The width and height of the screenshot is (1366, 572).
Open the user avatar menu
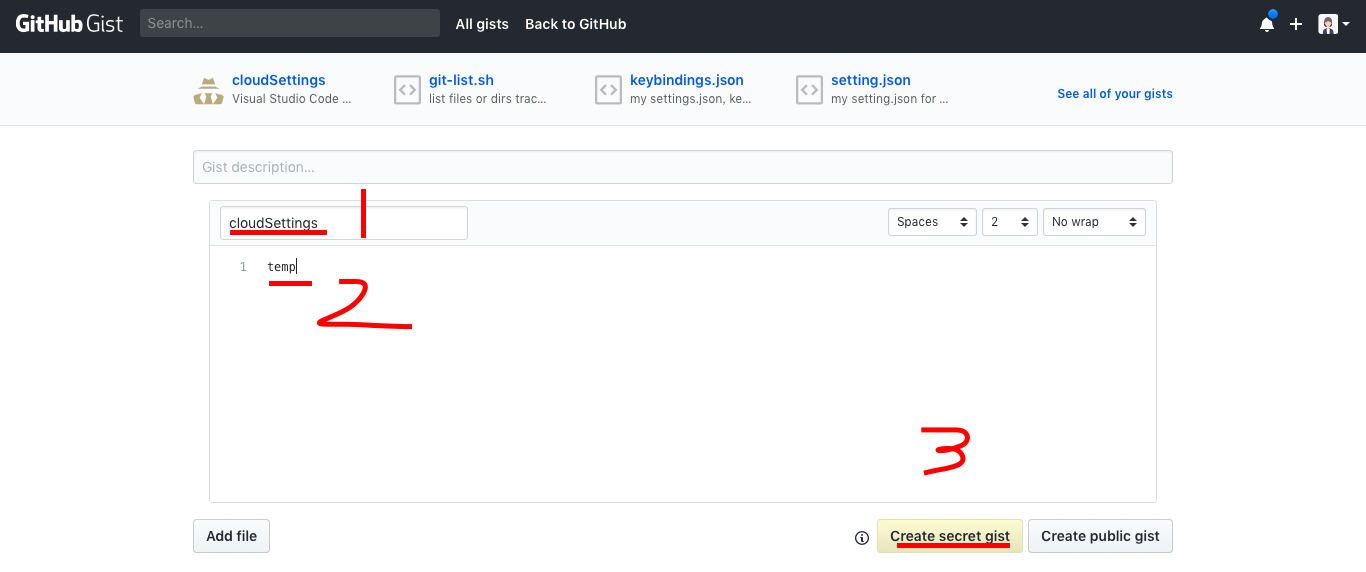(x=1333, y=24)
